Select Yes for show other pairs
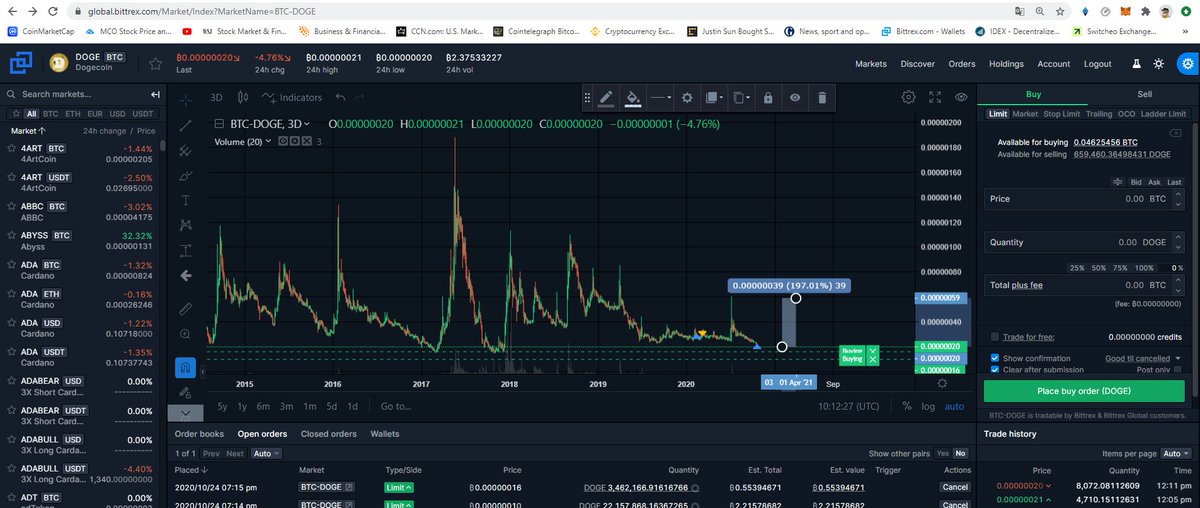Viewport: 1200px width, 508px height. (x=942, y=453)
